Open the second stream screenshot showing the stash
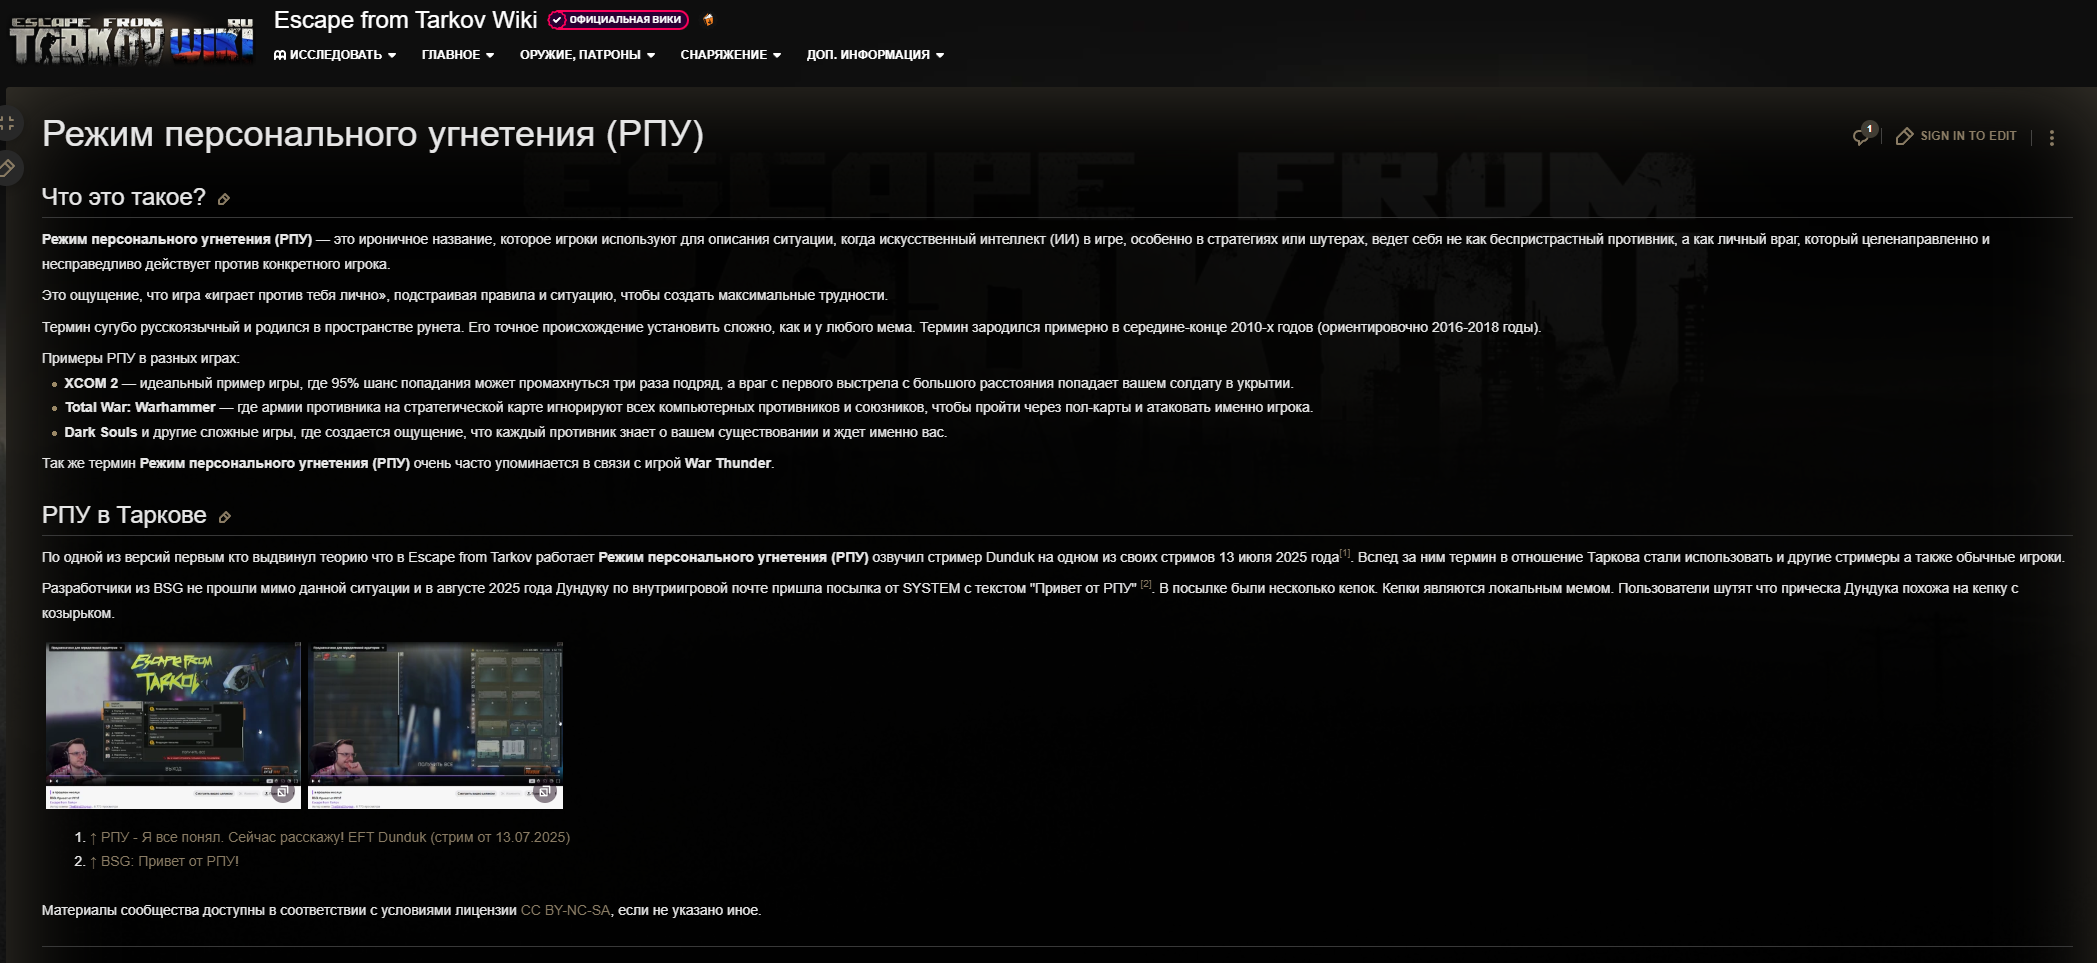Screen dimensions: 2097x963 [x=435, y=725]
